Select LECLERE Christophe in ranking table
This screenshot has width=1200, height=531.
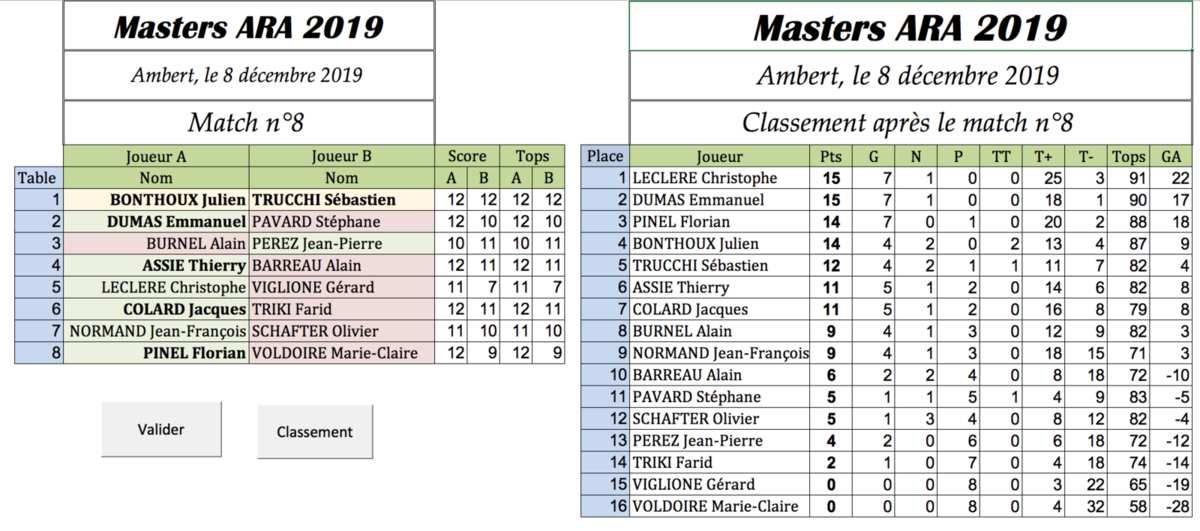point(719,178)
